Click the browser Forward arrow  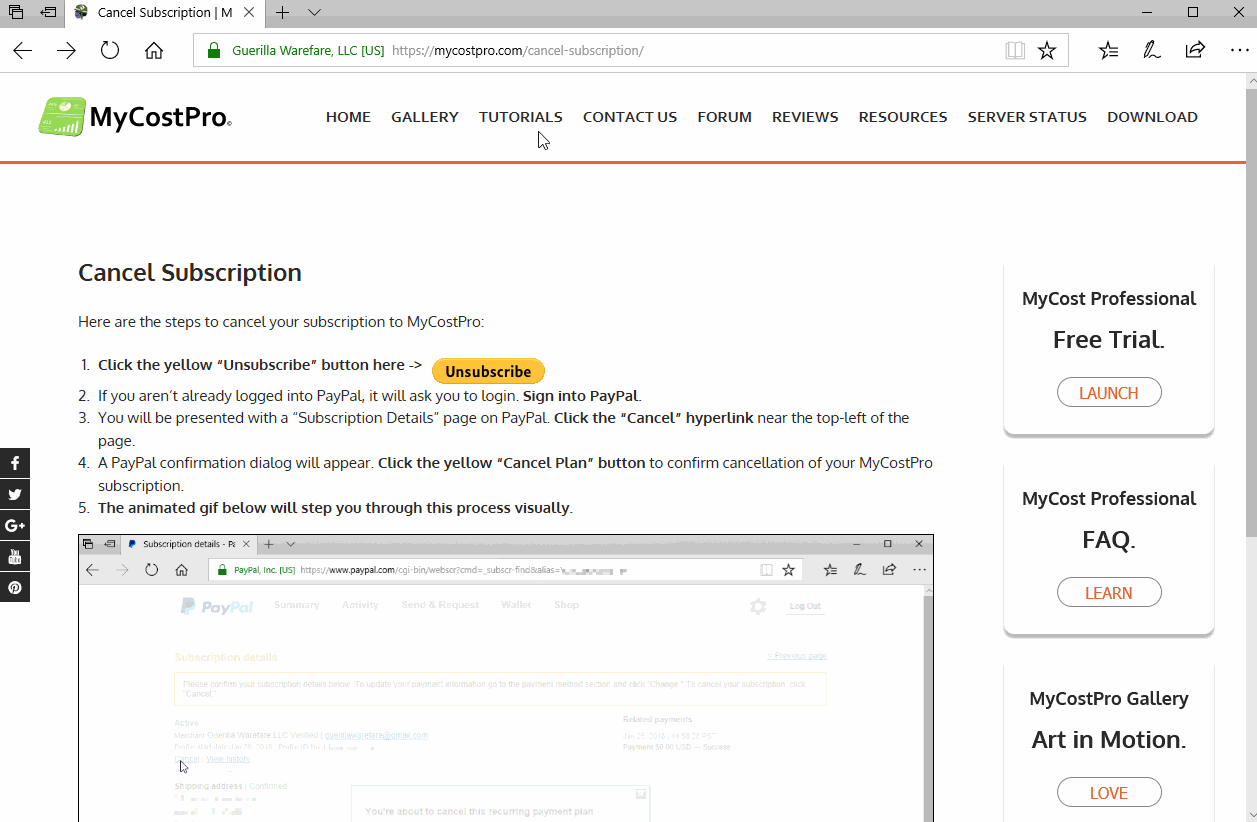[x=66, y=50]
